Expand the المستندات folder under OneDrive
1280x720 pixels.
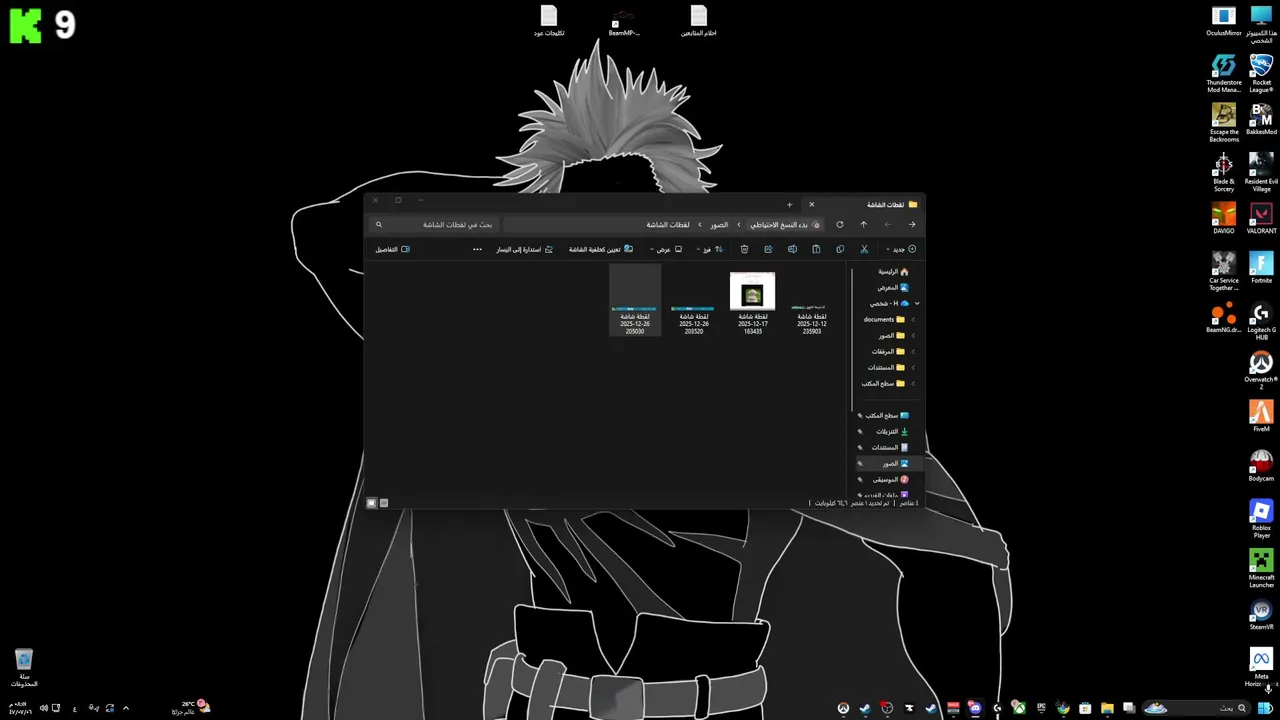[913, 367]
